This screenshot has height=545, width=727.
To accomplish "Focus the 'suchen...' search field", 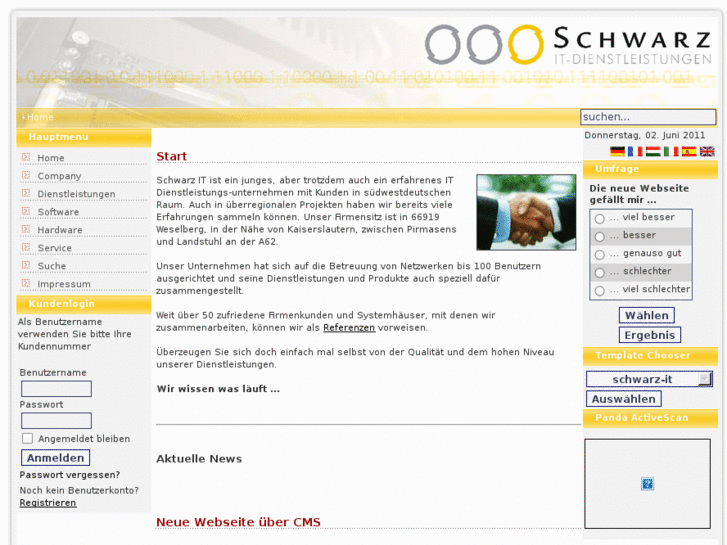I will point(648,117).
